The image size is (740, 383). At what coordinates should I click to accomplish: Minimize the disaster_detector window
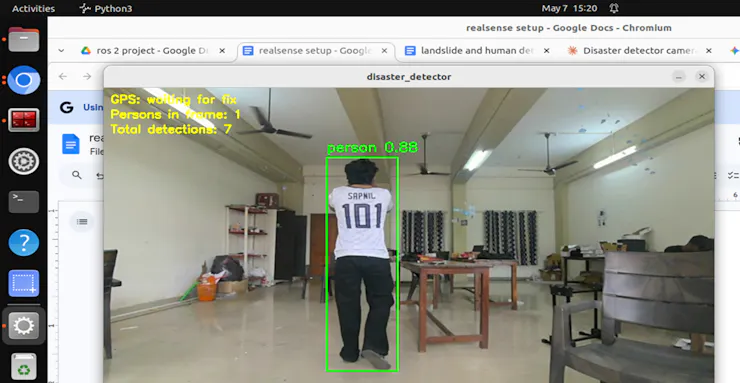pos(679,76)
